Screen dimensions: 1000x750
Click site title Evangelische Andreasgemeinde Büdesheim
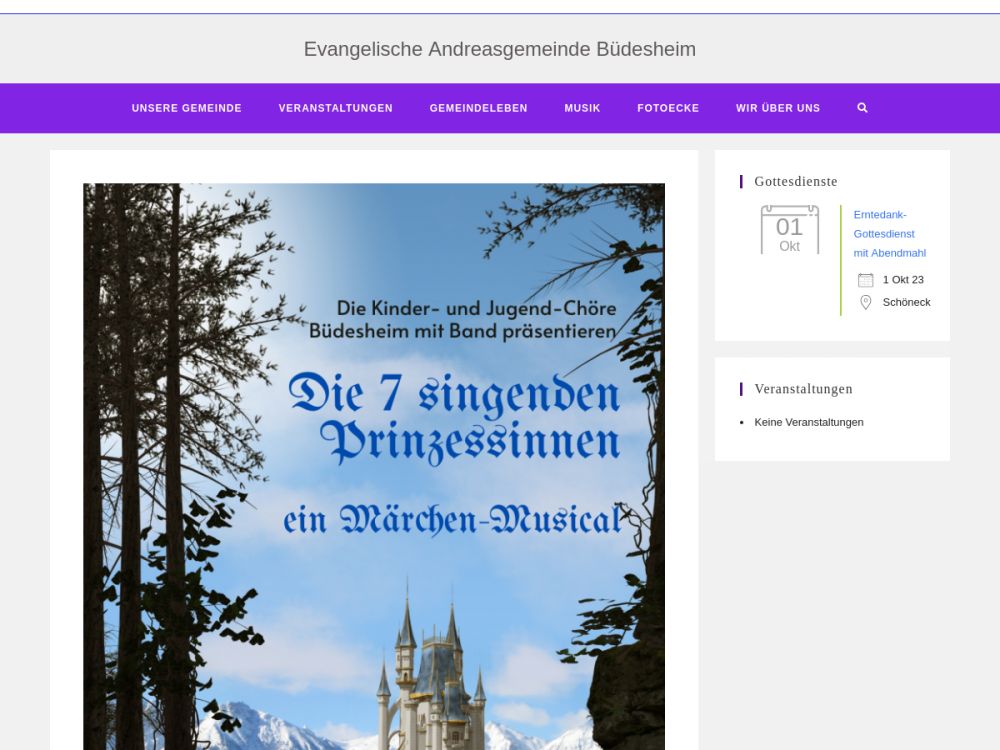coord(500,49)
